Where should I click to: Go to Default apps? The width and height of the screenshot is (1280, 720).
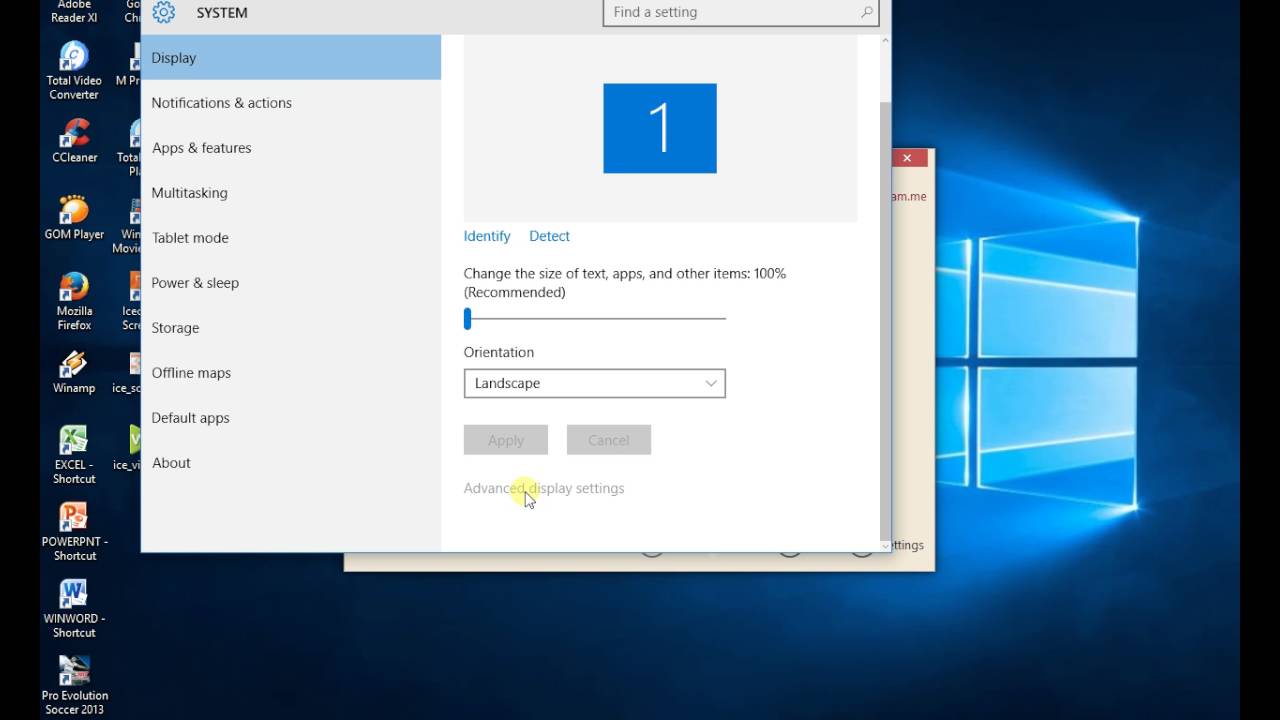pos(291,418)
